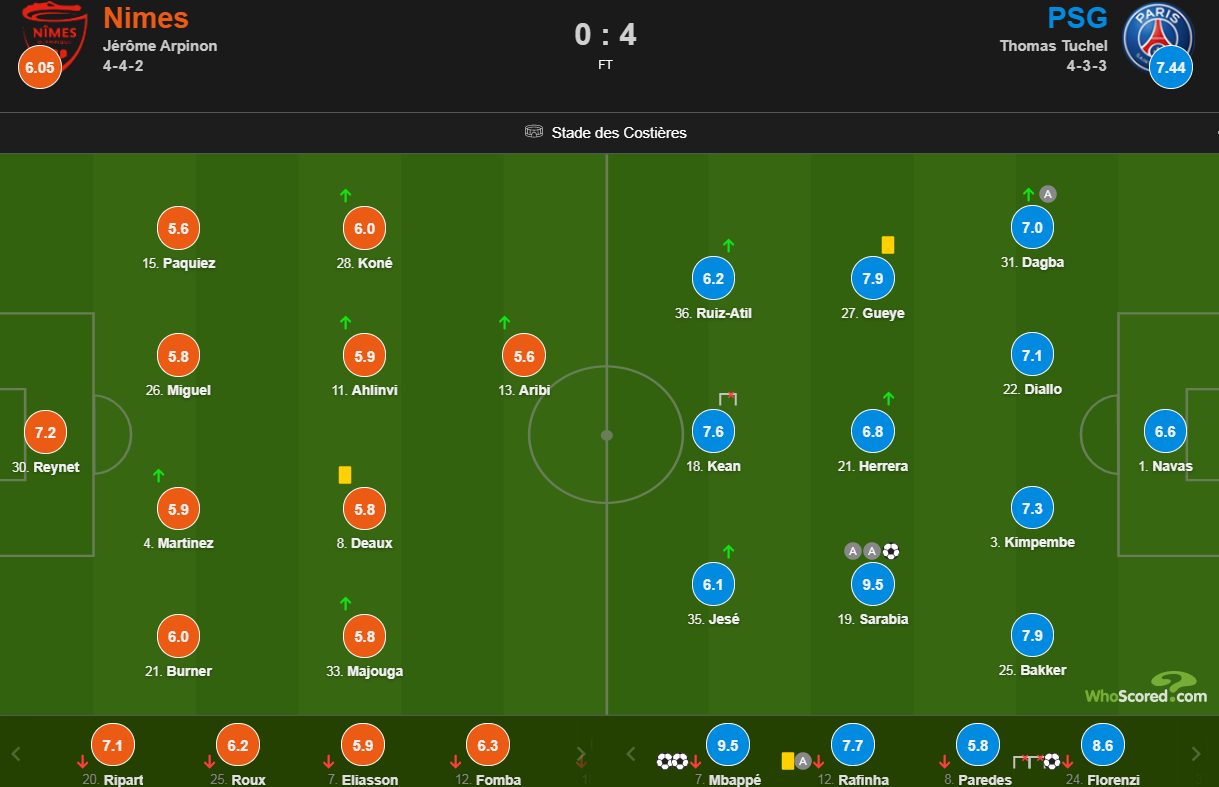Click the missed-shot goalpost icon above Kean
Image resolution: width=1219 pixels, height=787 pixels.
click(x=727, y=398)
